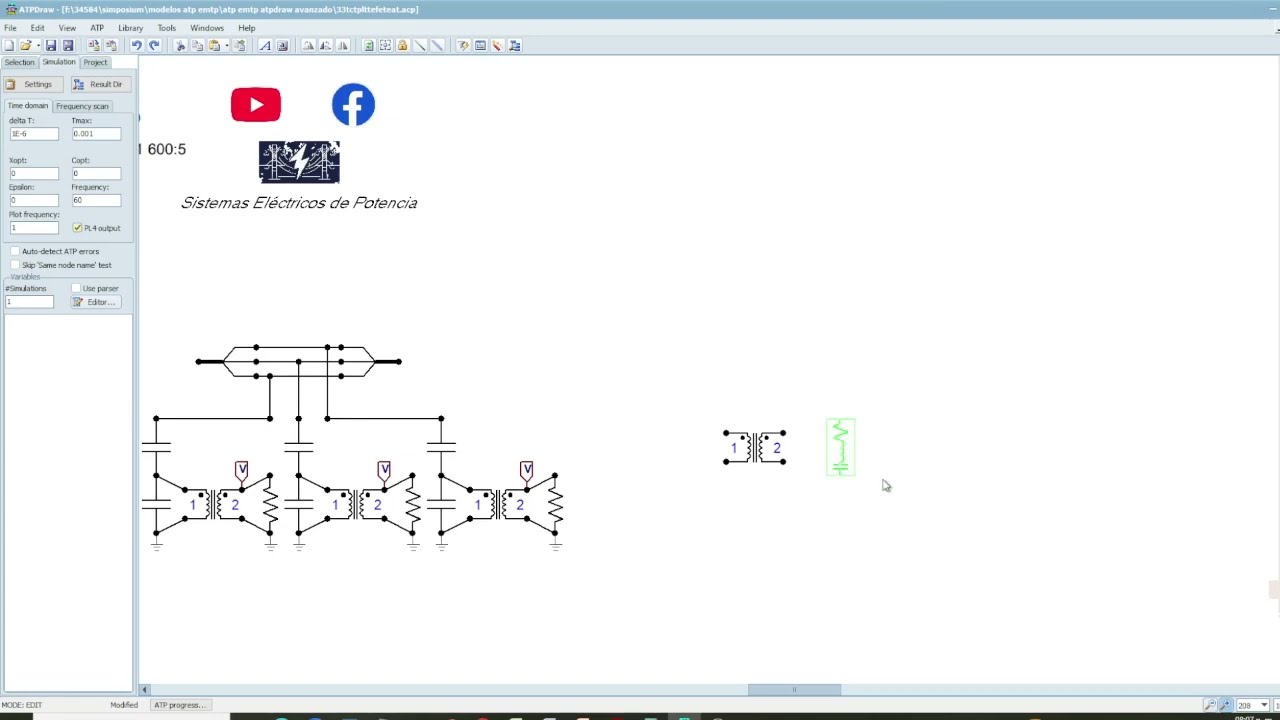Image resolution: width=1280 pixels, height=720 pixels.
Task: Click the Settings button
Action: pyautogui.click(x=33, y=84)
